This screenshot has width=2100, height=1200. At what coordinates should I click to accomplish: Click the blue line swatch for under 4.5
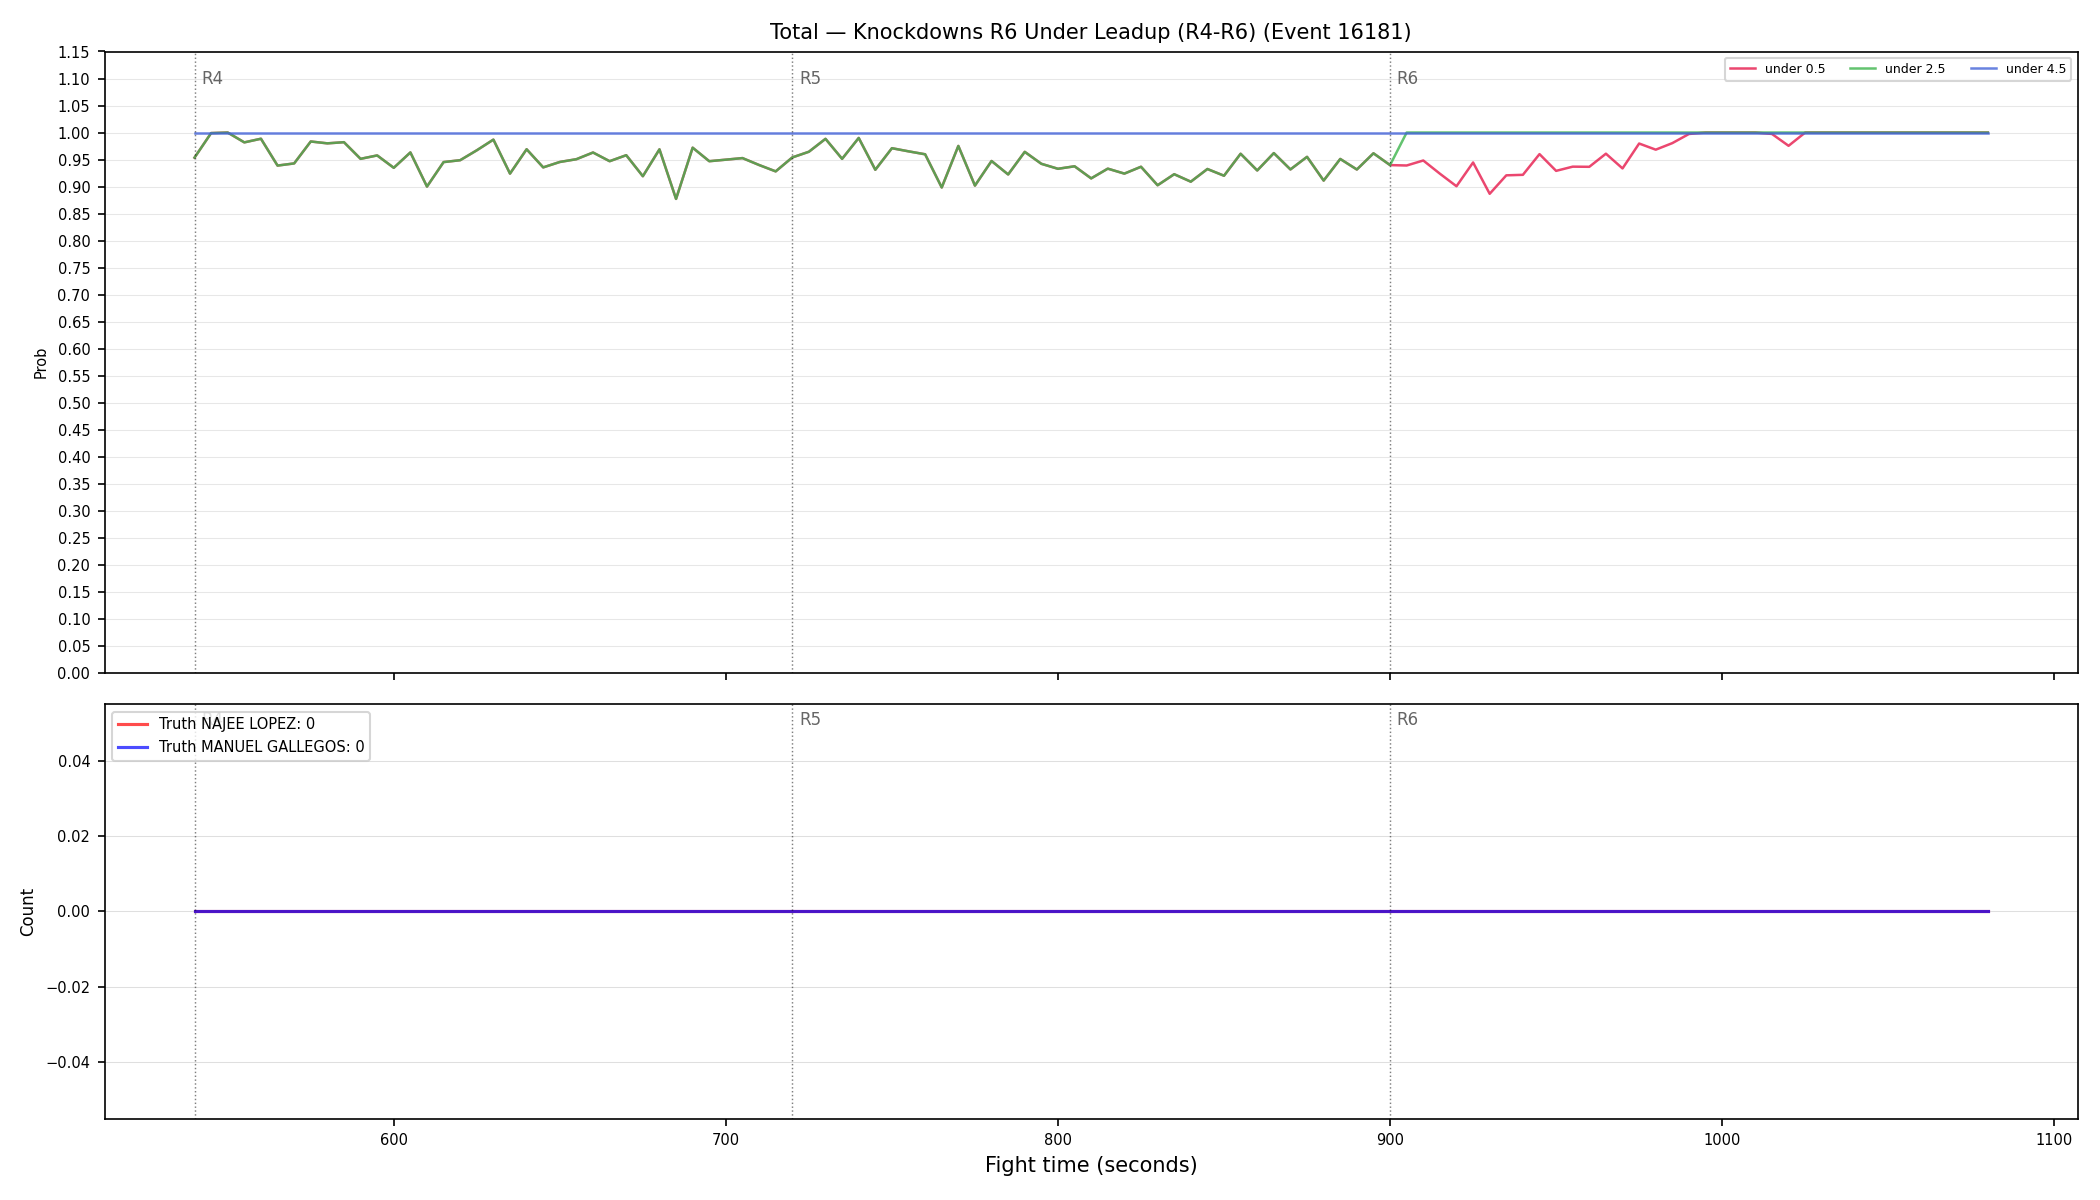[x=1984, y=69]
